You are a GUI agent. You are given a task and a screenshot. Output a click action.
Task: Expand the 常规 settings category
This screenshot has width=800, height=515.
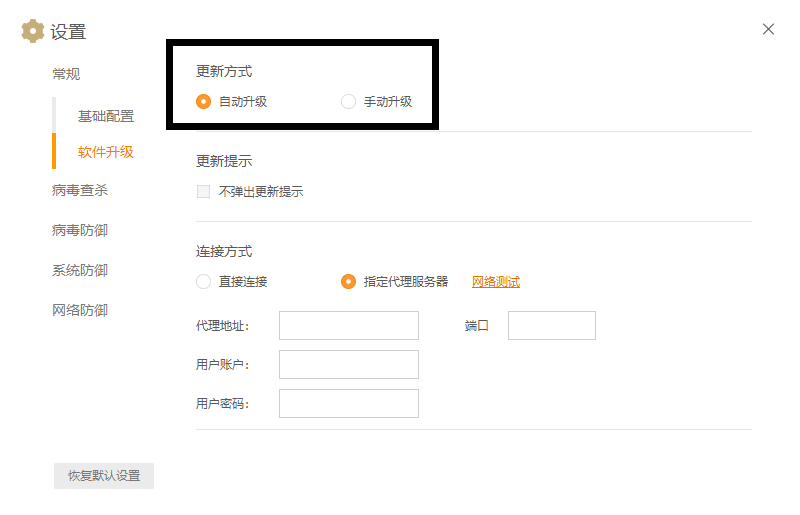point(66,75)
